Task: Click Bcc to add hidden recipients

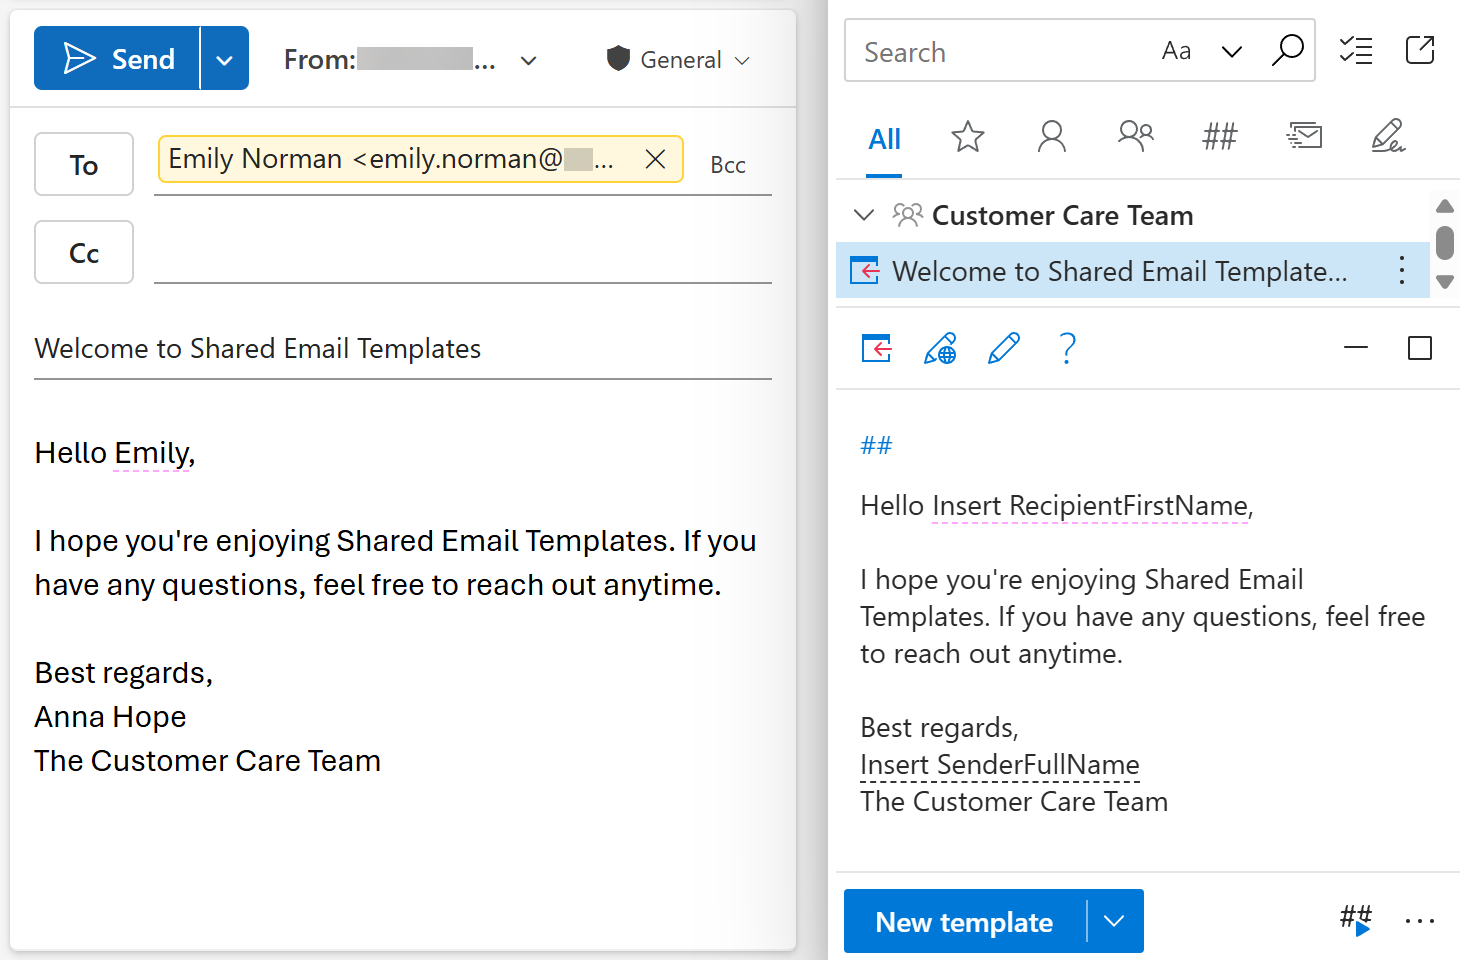Action: click(x=727, y=164)
